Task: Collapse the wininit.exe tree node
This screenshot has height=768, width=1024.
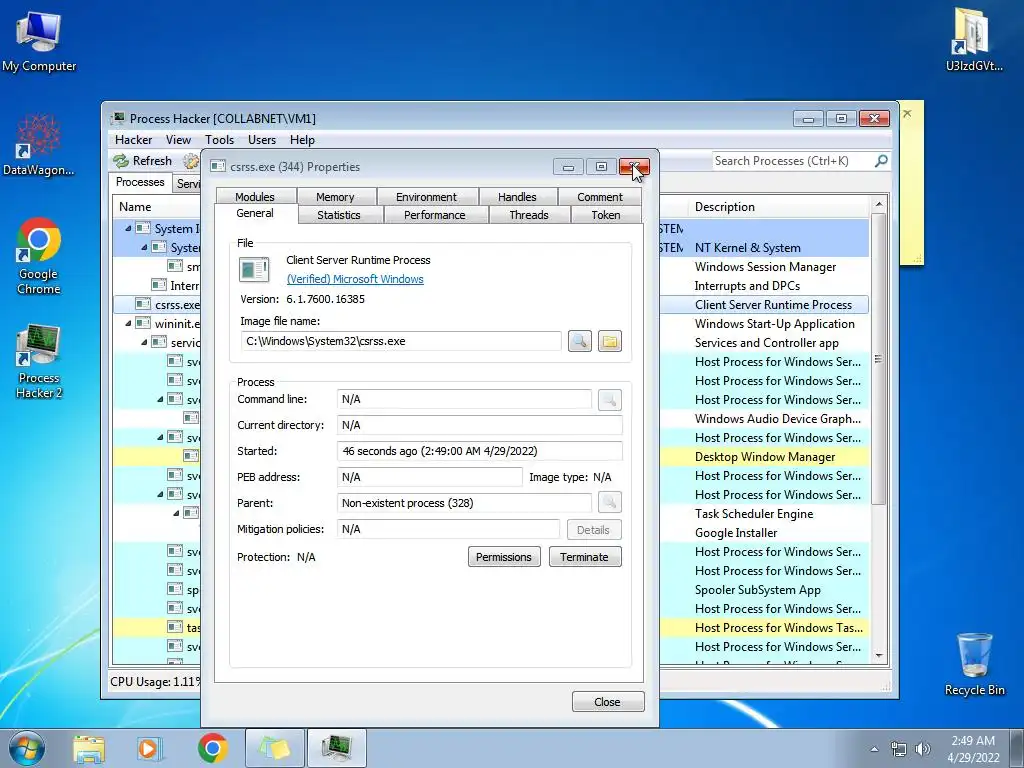Action: (128, 323)
